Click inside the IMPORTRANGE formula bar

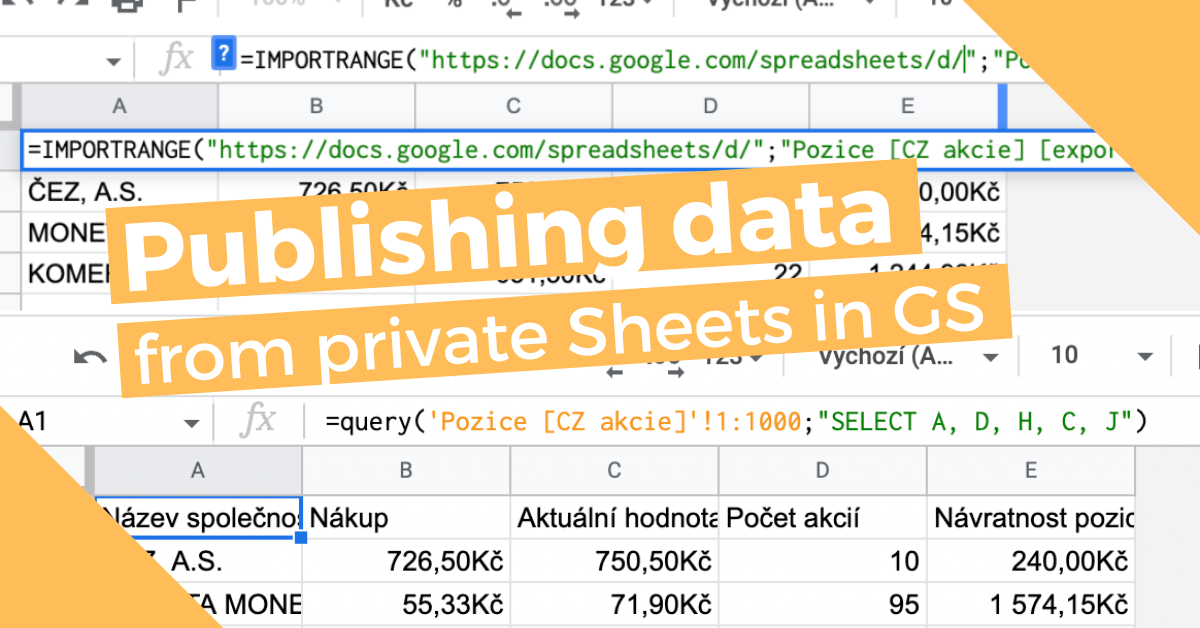click(x=600, y=59)
